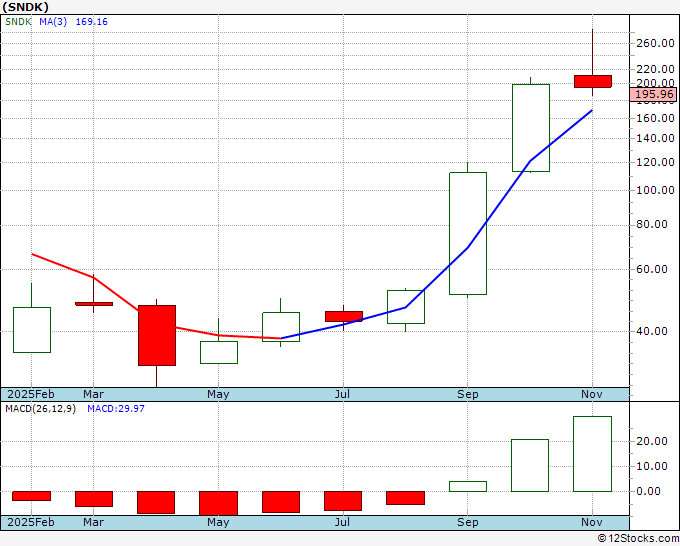680x546 pixels.
Task: Click the red March MACD bar
Action: [94, 499]
